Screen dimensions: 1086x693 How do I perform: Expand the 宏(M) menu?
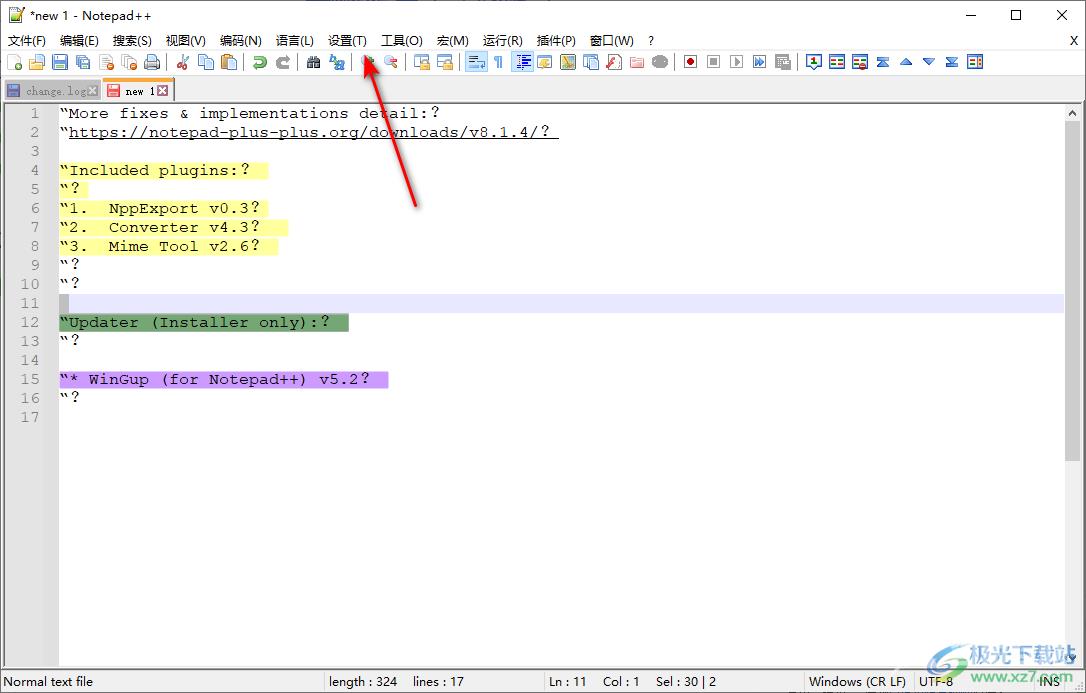tap(453, 41)
